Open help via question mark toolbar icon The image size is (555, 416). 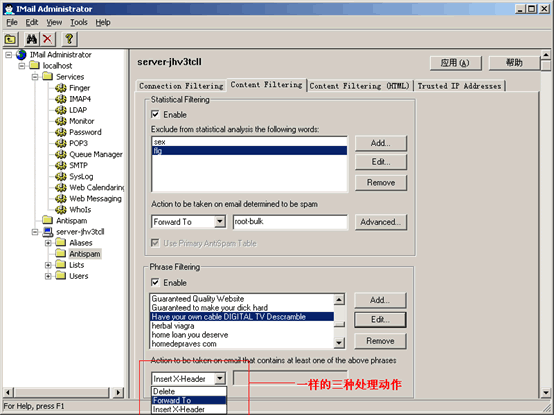[x=69, y=39]
